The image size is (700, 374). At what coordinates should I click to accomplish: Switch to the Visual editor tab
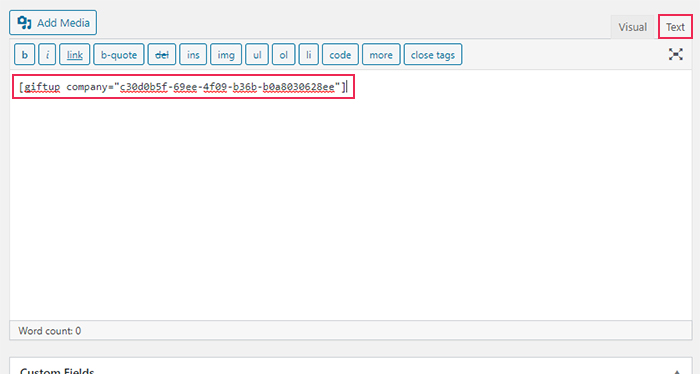(632, 27)
